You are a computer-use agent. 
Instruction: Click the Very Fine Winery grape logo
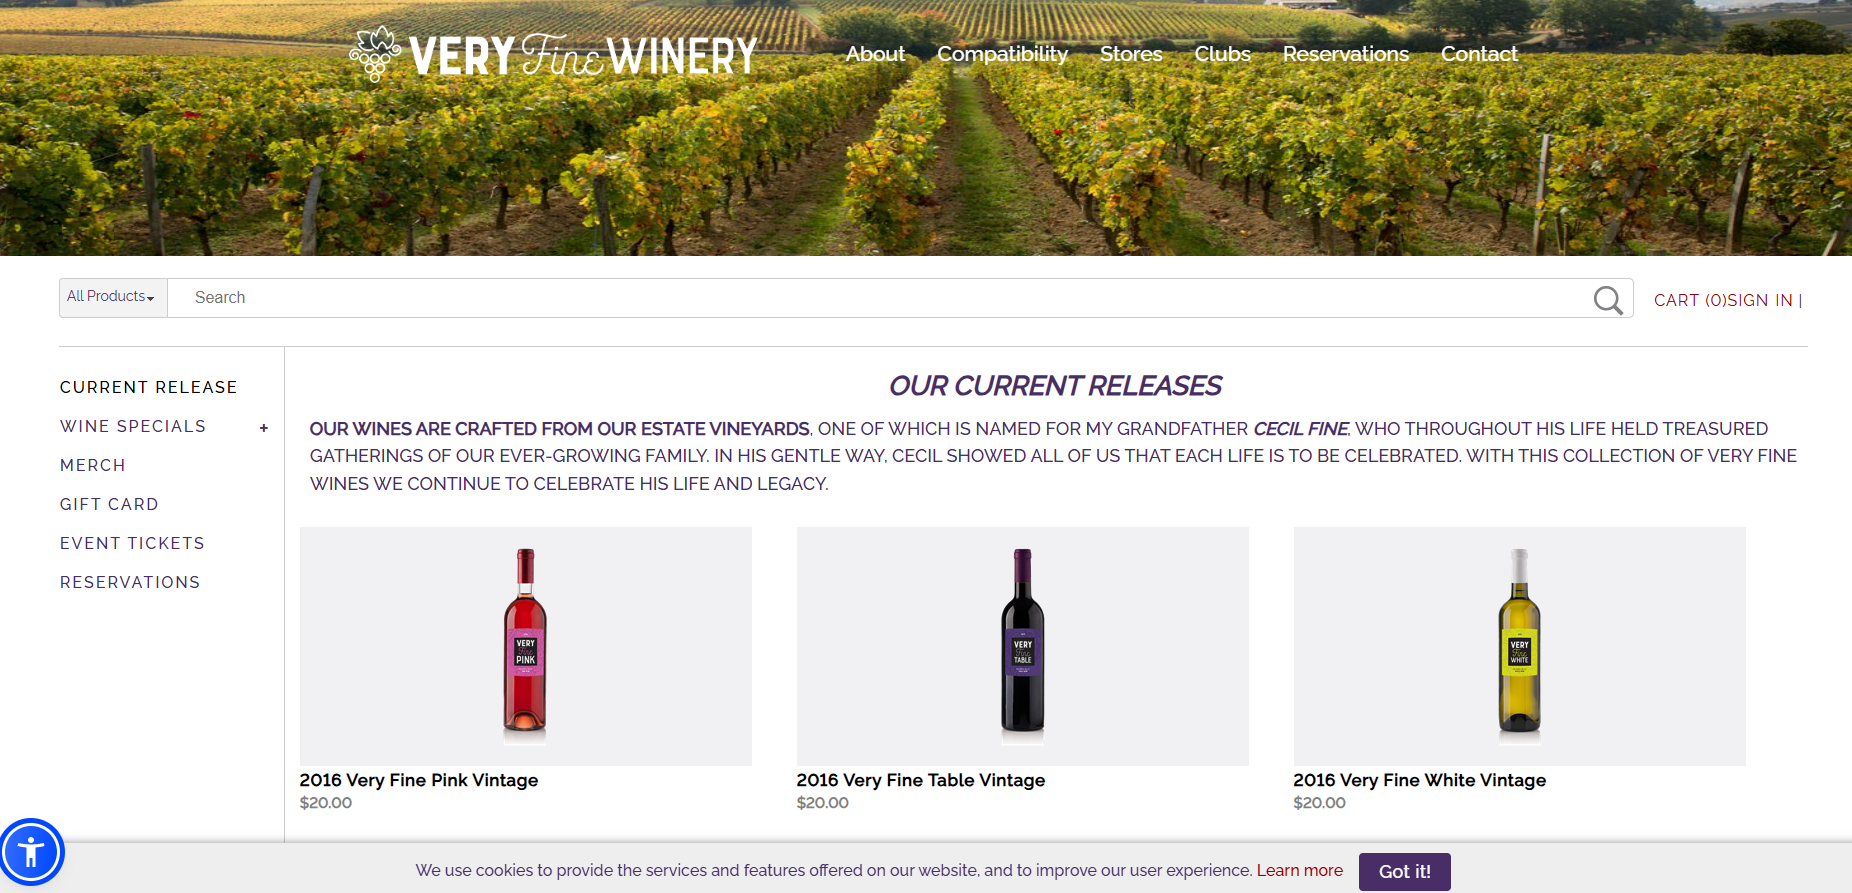(375, 54)
